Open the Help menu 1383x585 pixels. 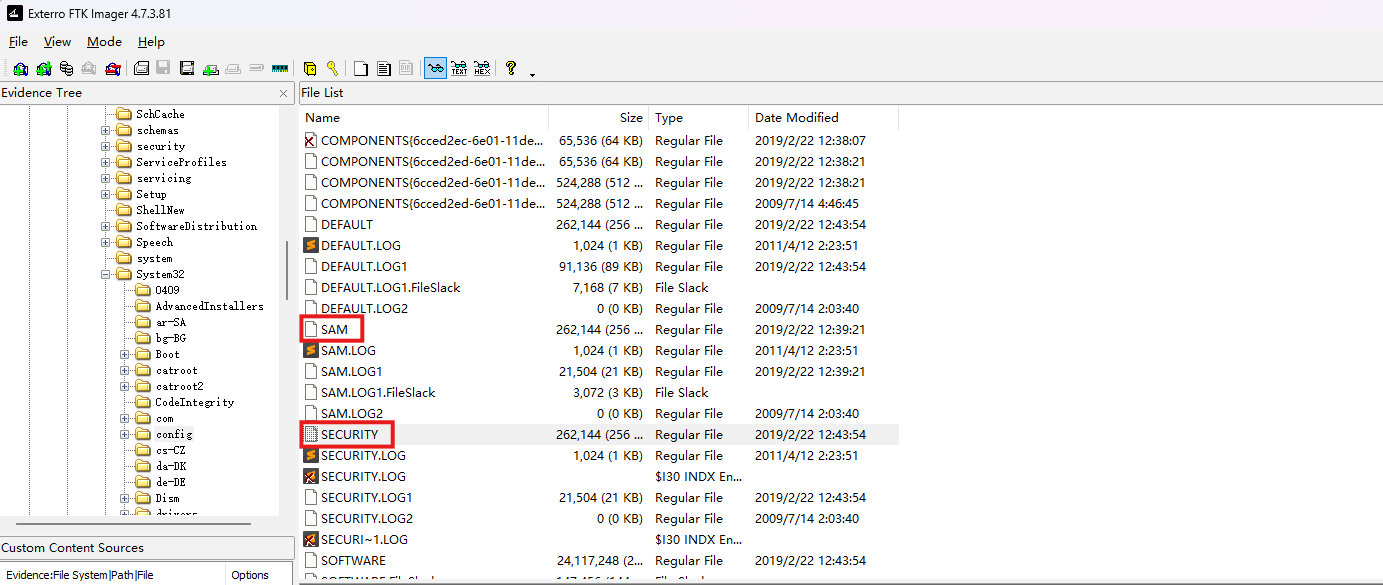click(151, 42)
